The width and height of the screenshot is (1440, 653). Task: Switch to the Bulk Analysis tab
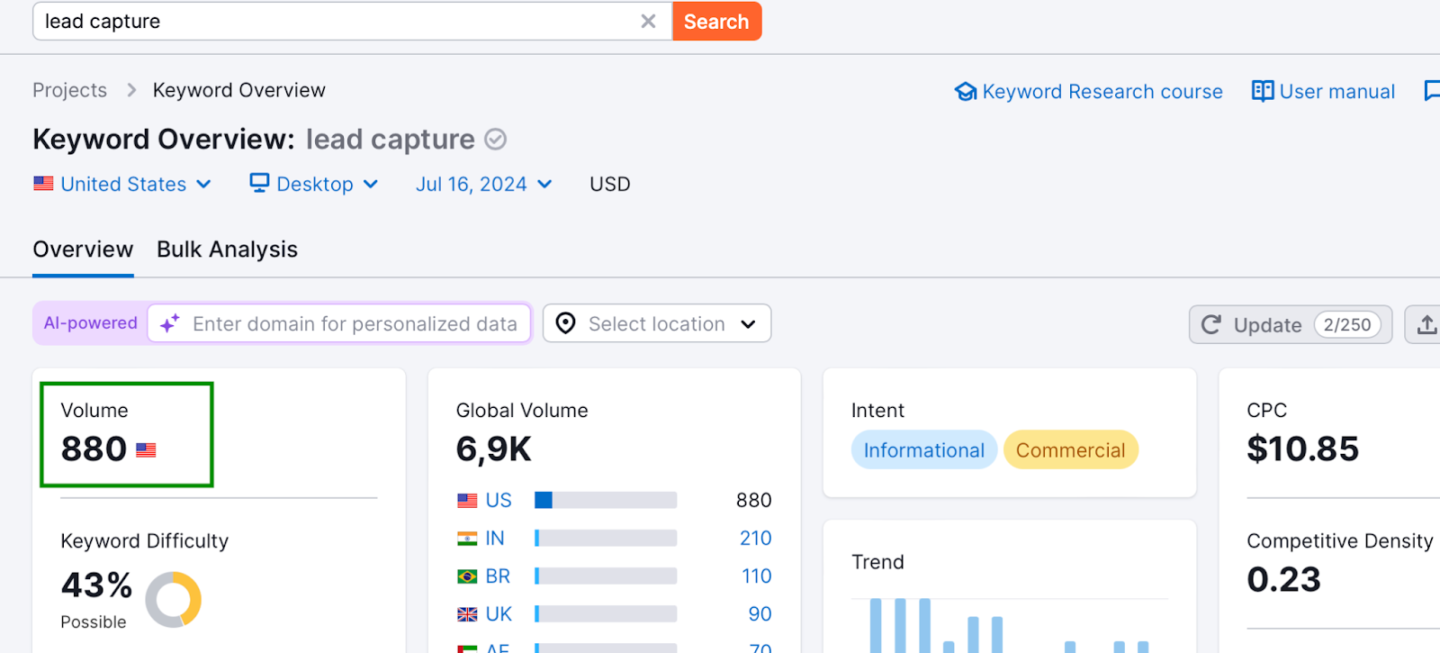[x=227, y=249]
